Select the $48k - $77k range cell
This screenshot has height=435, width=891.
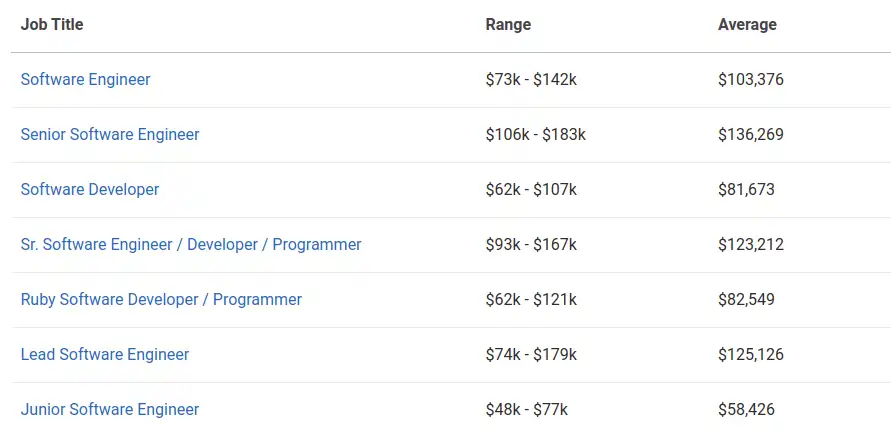point(527,409)
